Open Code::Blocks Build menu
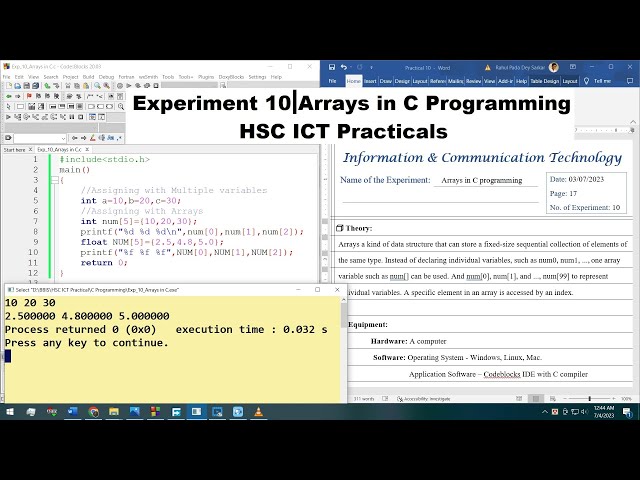The image size is (640, 480). [89, 77]
